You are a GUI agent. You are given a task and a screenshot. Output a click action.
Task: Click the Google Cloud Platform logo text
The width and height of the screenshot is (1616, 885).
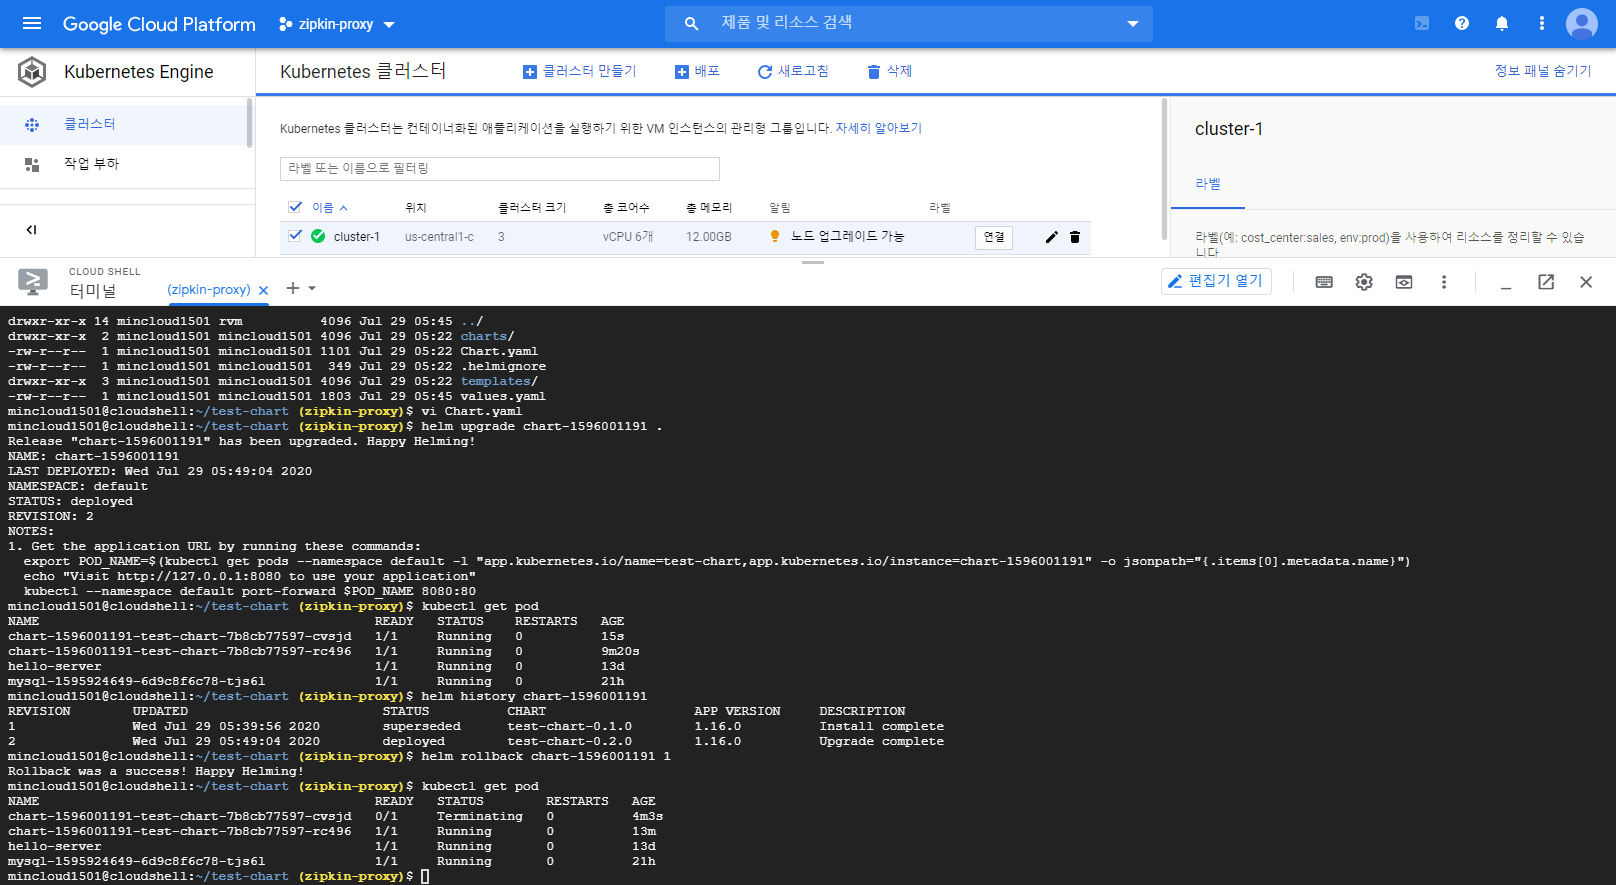coord(159,24)
